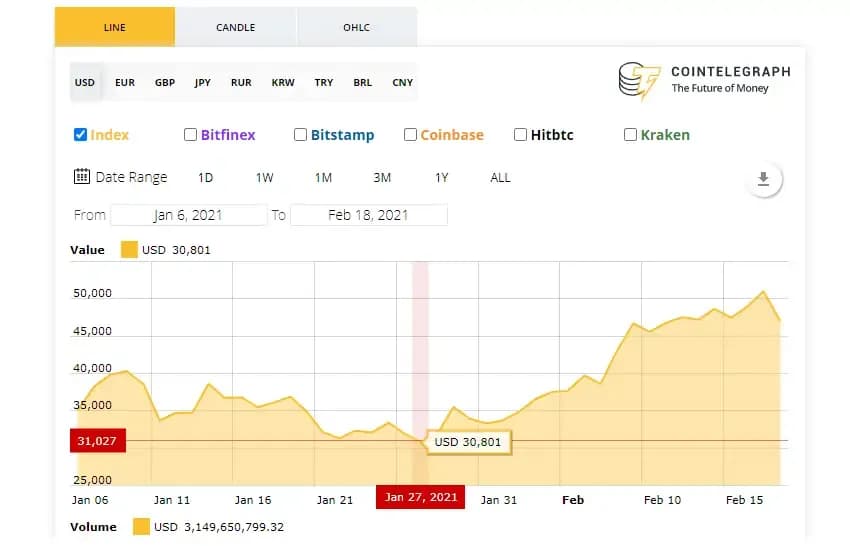Check the Kraken exchange box
The image size is (850, 546).
(x=630, y=134)
